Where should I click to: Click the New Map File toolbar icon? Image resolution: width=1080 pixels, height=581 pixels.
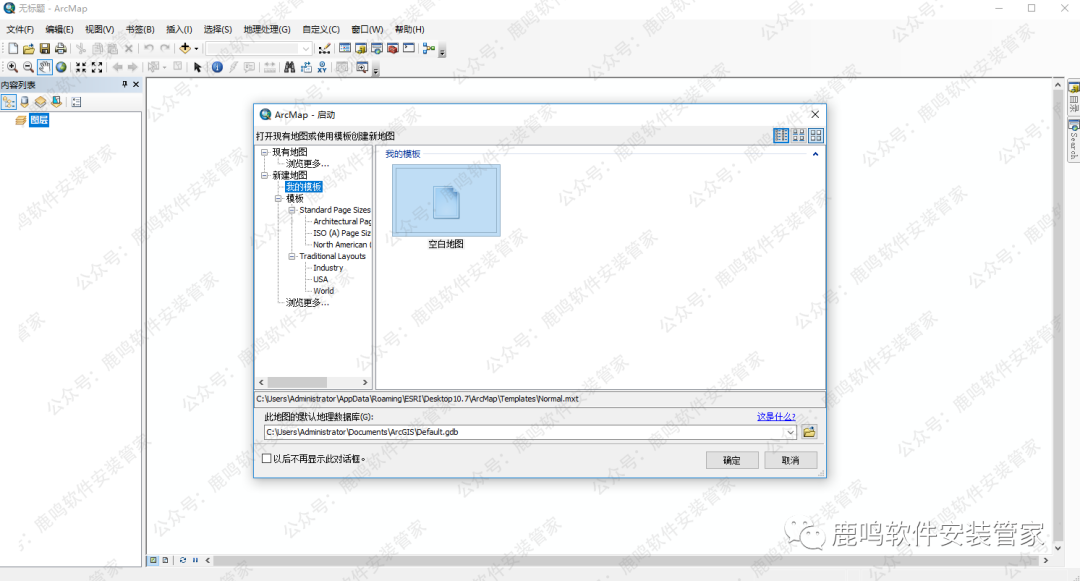[x=13, y=48]
